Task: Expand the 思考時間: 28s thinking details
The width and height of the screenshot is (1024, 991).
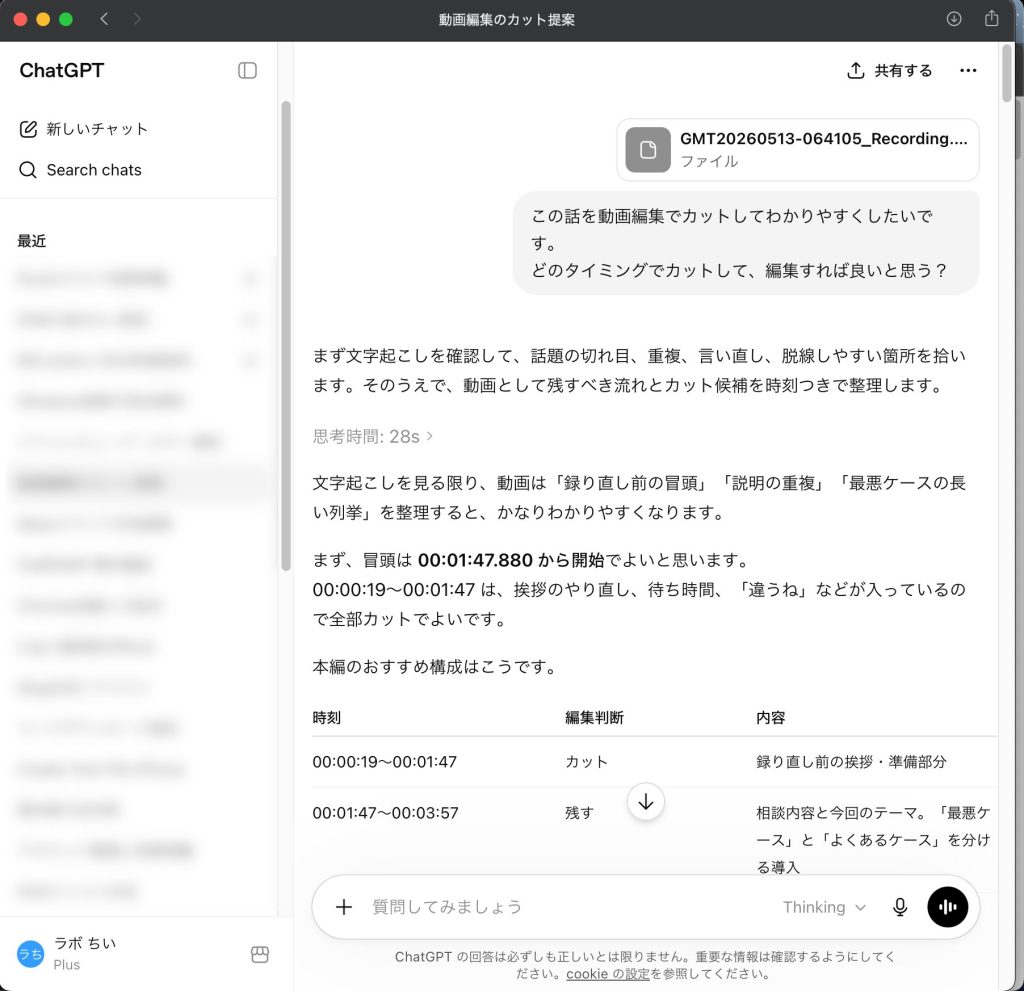Action: point(372,436)
